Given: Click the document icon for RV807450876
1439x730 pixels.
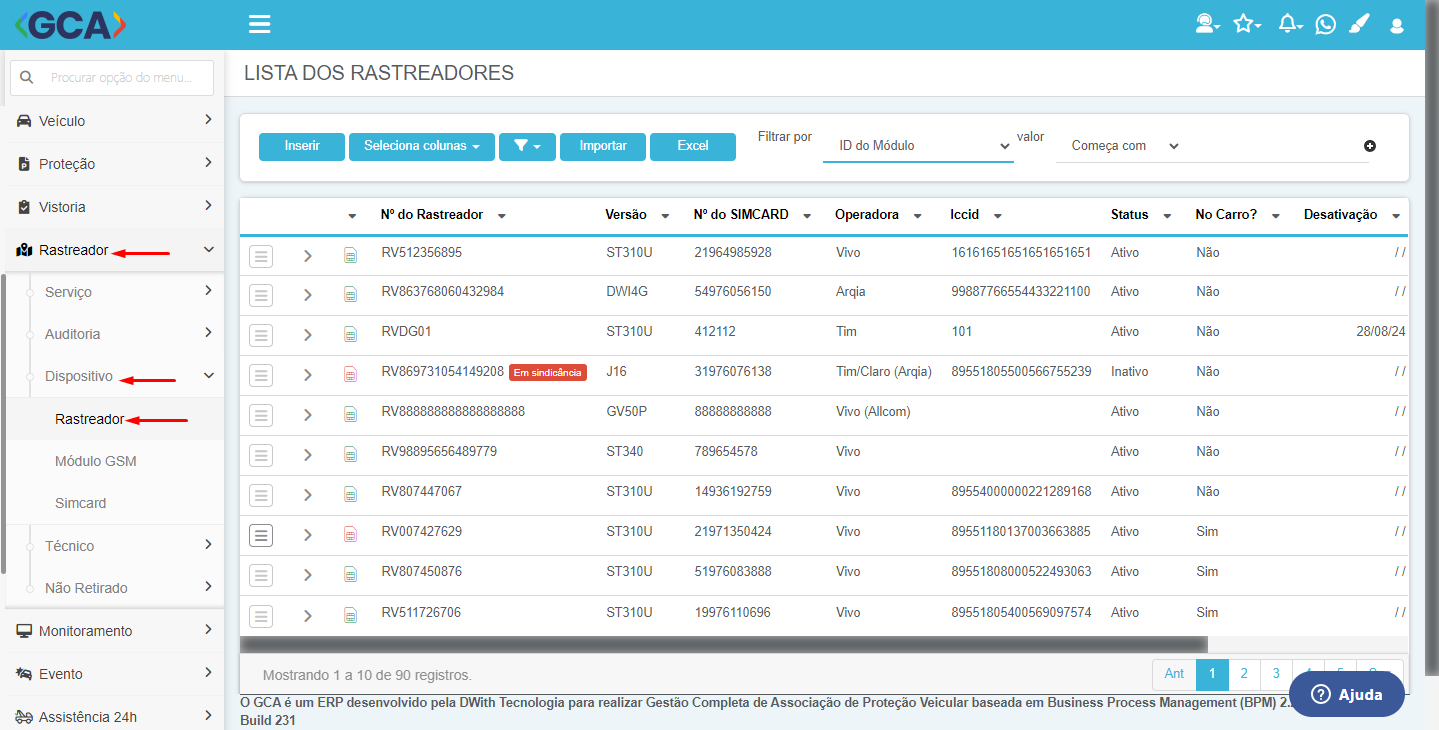Looking at the screenshot, I should tap(350, 574).
